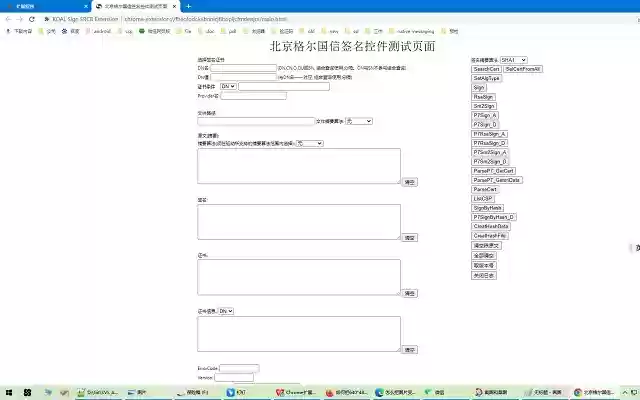Open the csp bookmark folder
The width and height of the screenshot is (640, 400).
[x=125, y=31]
